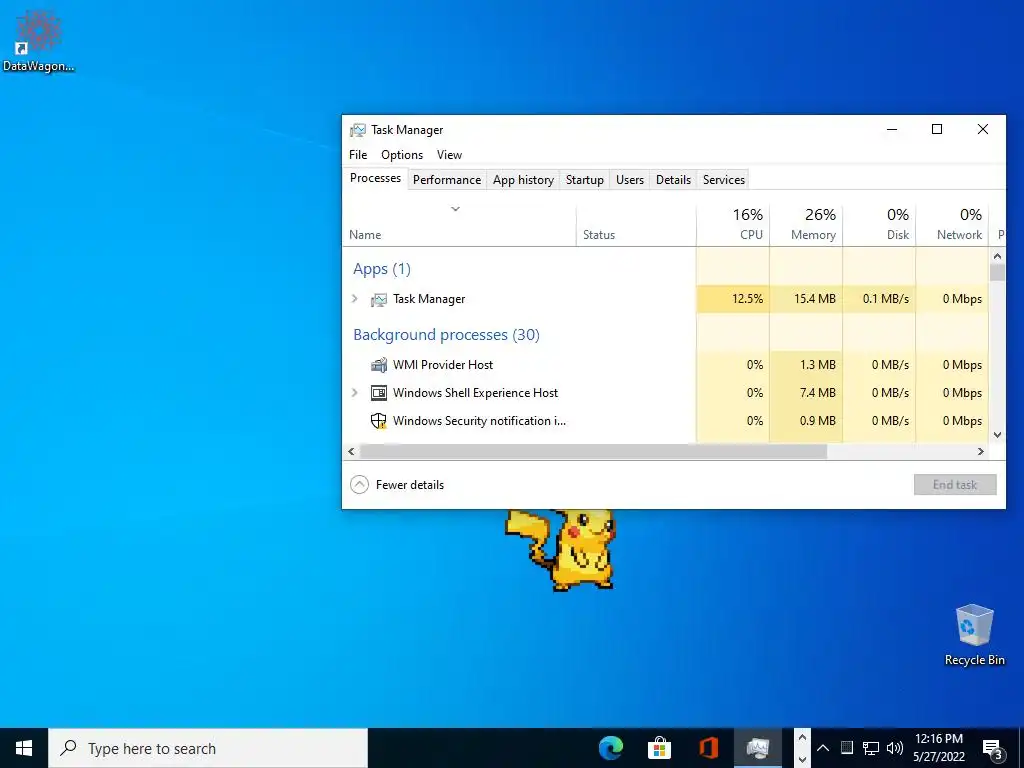Screen dimensions: 1024x768
Task: Click Windows Security notification shield icon
Action: tap(379, 421)
